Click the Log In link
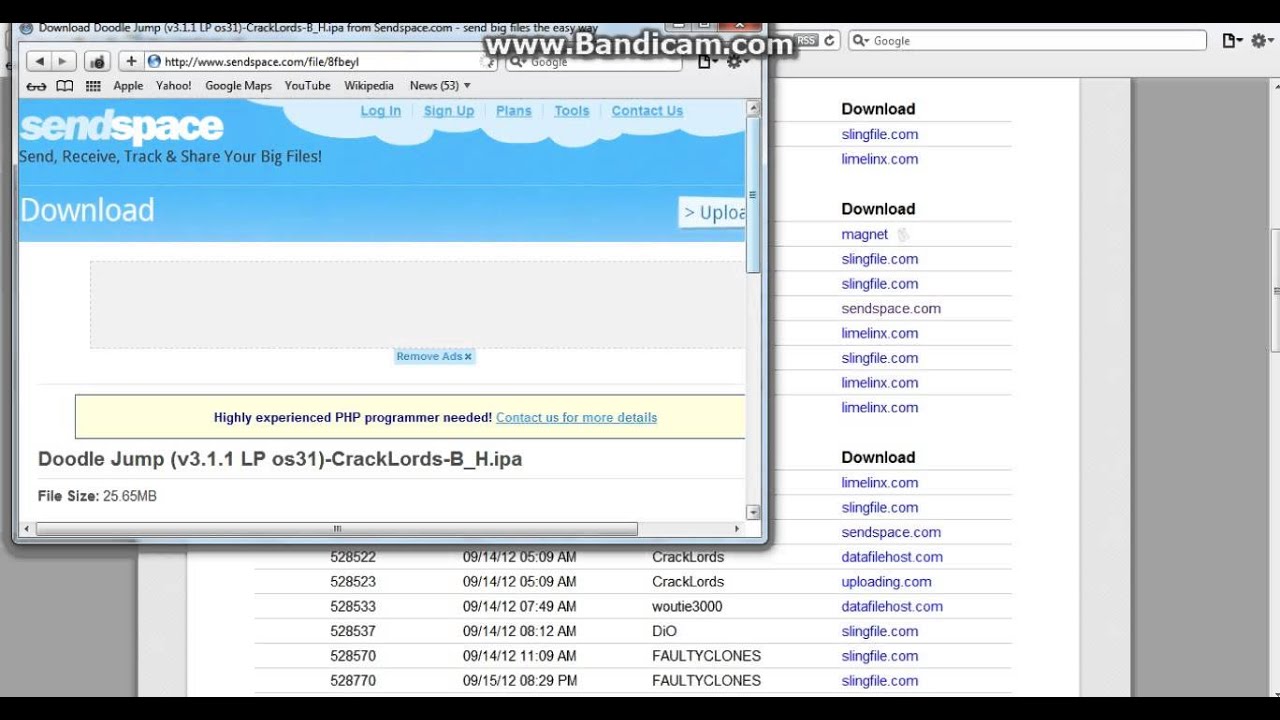The width and height of the screenshot is (1280, 720). coord(381,111)
